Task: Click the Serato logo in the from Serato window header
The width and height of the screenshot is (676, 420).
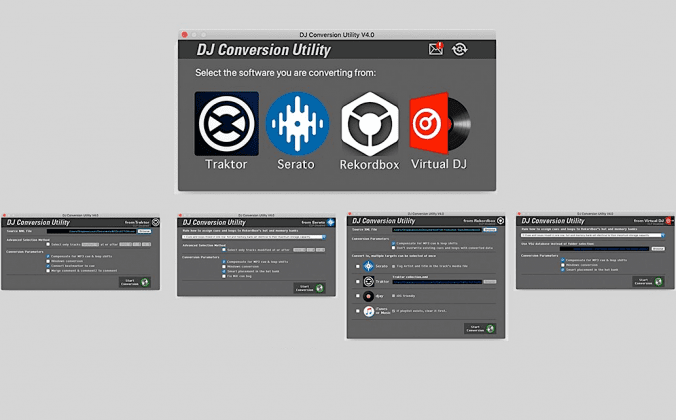Action: 330,222
